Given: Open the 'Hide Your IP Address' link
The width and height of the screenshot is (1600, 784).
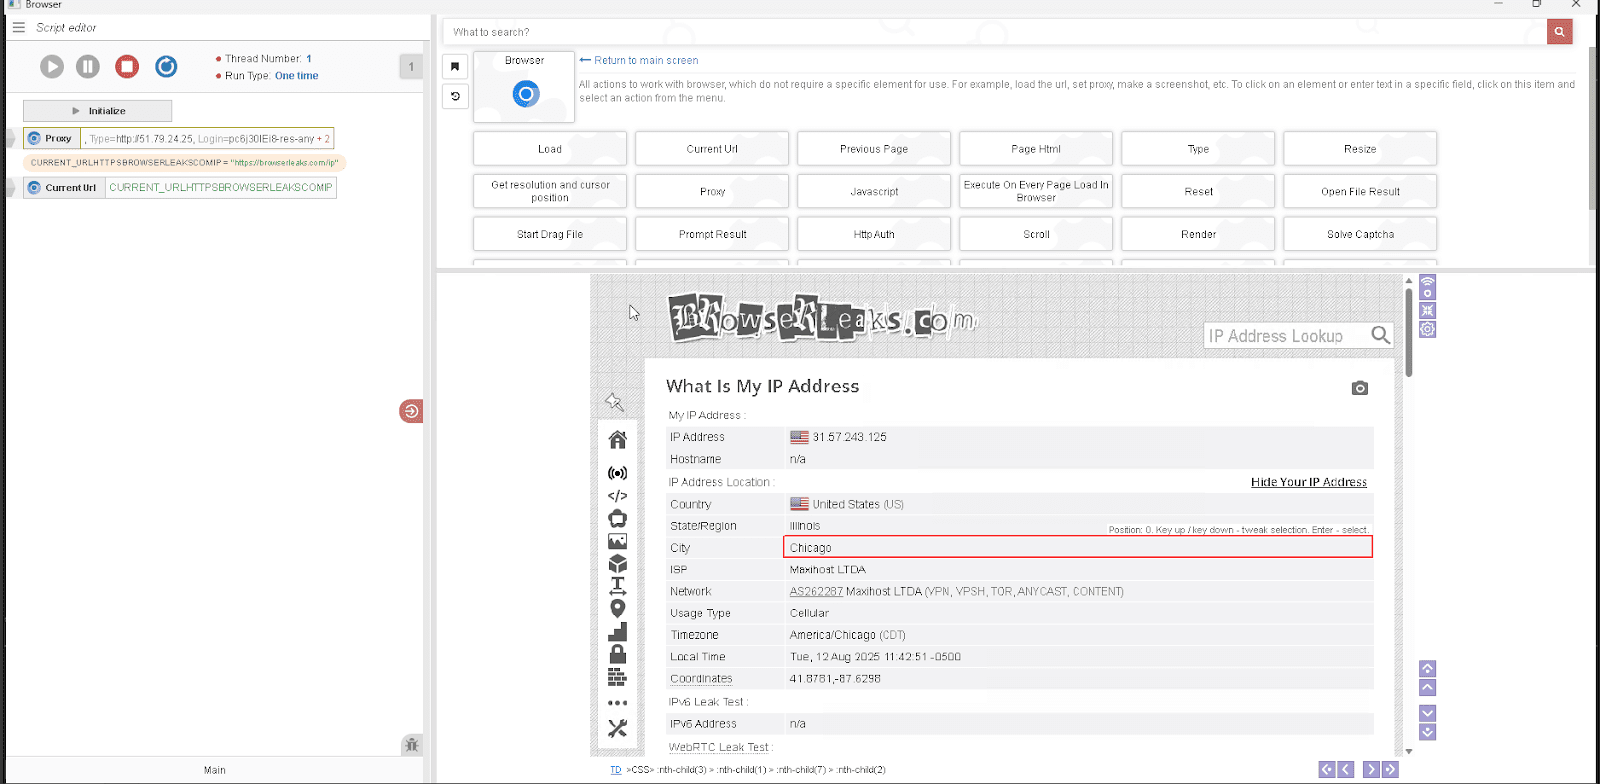Looking at the screenshot, I should pyautogui.click(x=1308, y=482).
